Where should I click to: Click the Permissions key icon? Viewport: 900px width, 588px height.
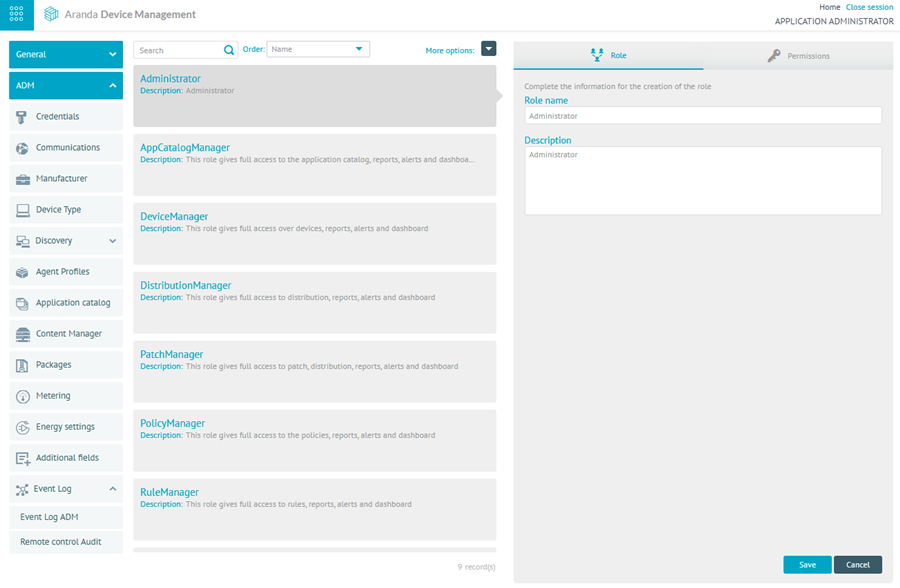pos(774,56)
